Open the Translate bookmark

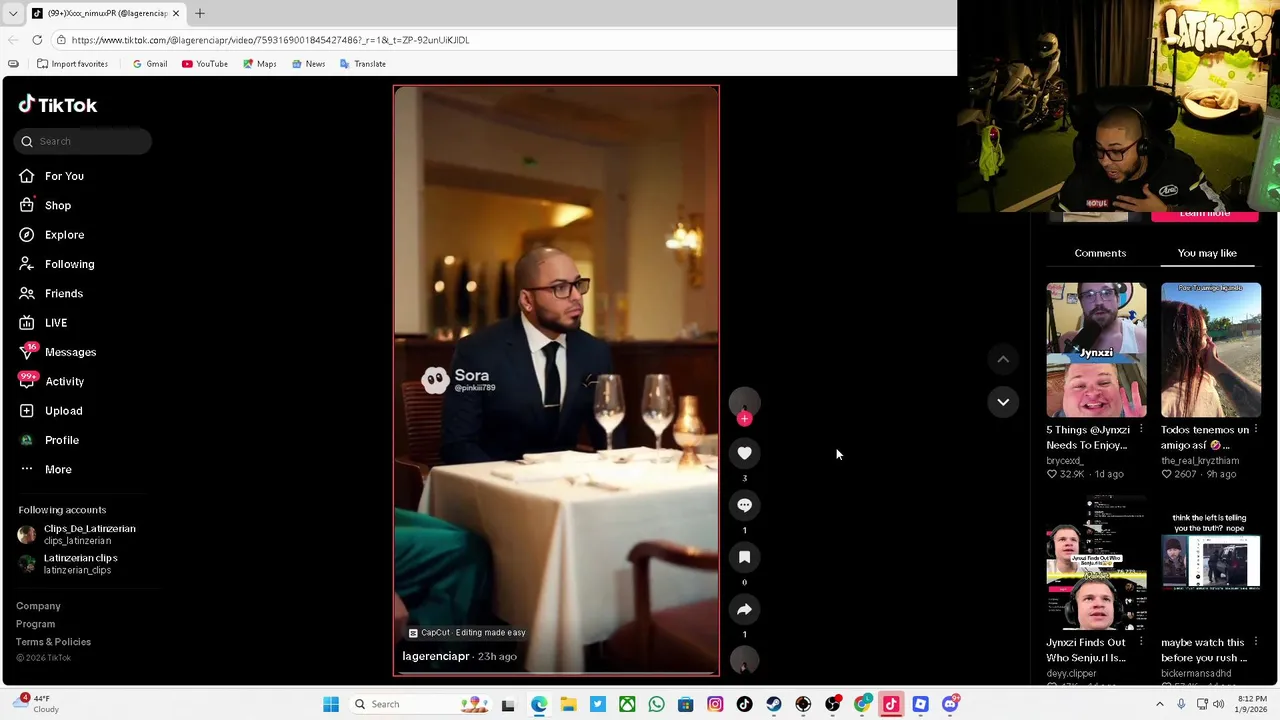(x=362, y=64)
